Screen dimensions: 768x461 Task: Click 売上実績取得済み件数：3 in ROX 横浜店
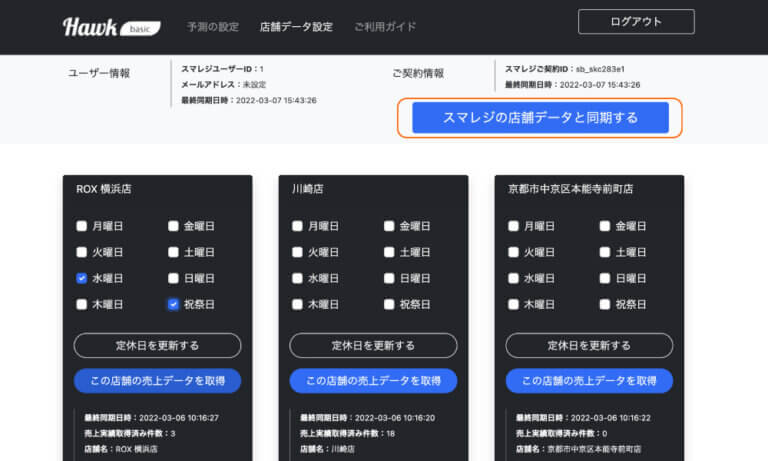(130, 434)
